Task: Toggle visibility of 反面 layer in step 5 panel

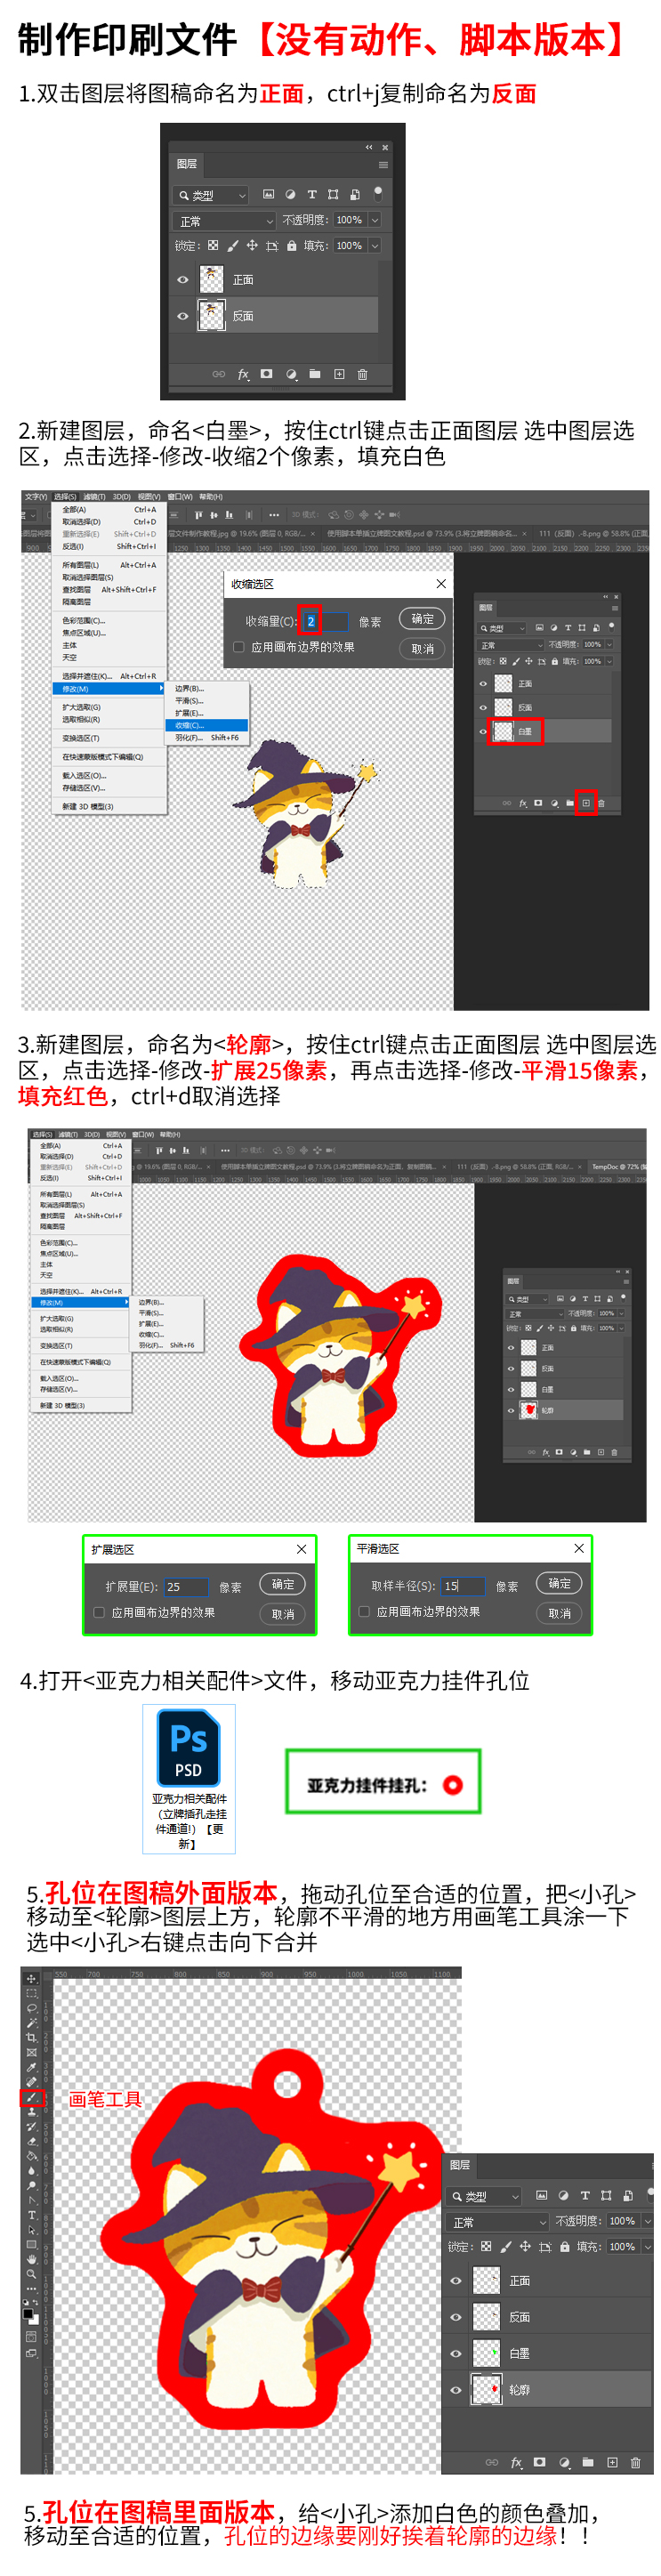Action: [456, 2318]
